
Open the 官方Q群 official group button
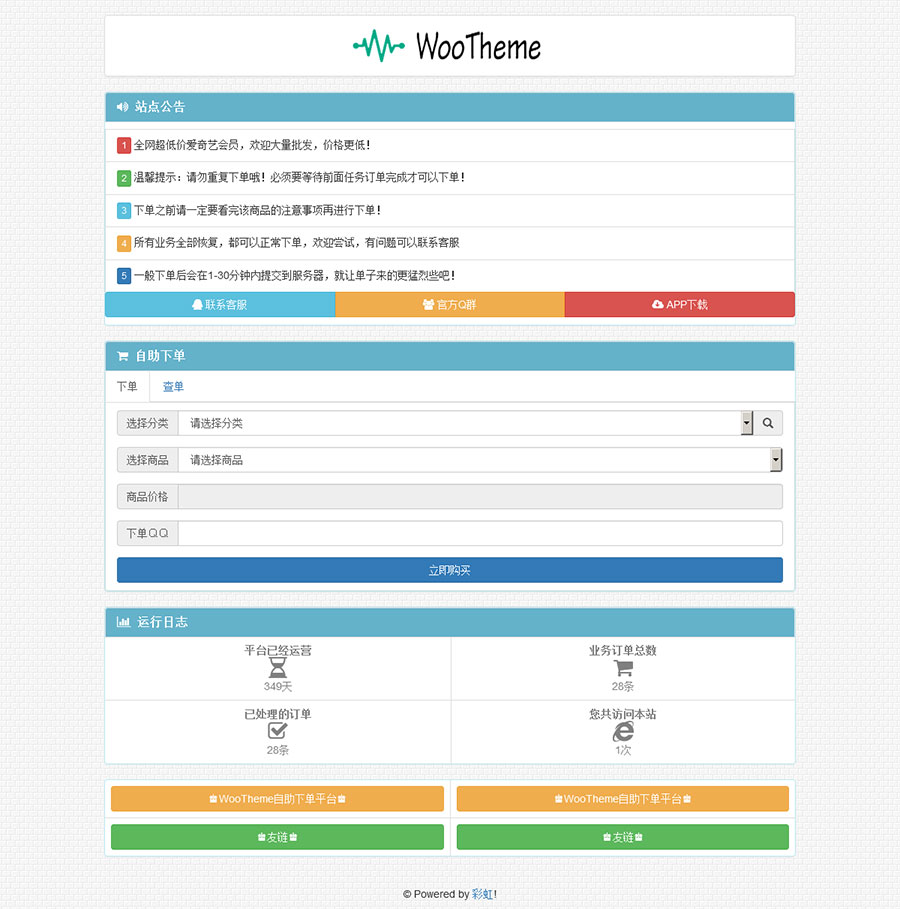pyautogui.click(x=449, y=304)
